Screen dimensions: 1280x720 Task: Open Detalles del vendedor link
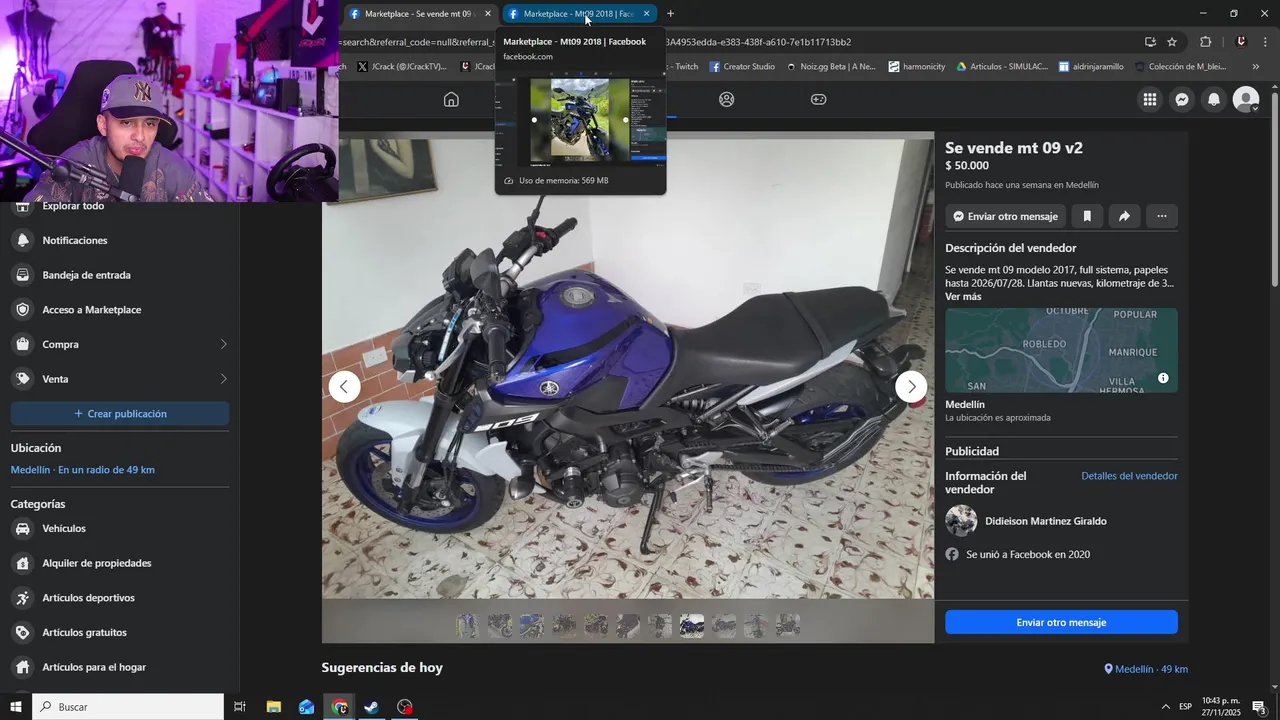[1129, 476]
